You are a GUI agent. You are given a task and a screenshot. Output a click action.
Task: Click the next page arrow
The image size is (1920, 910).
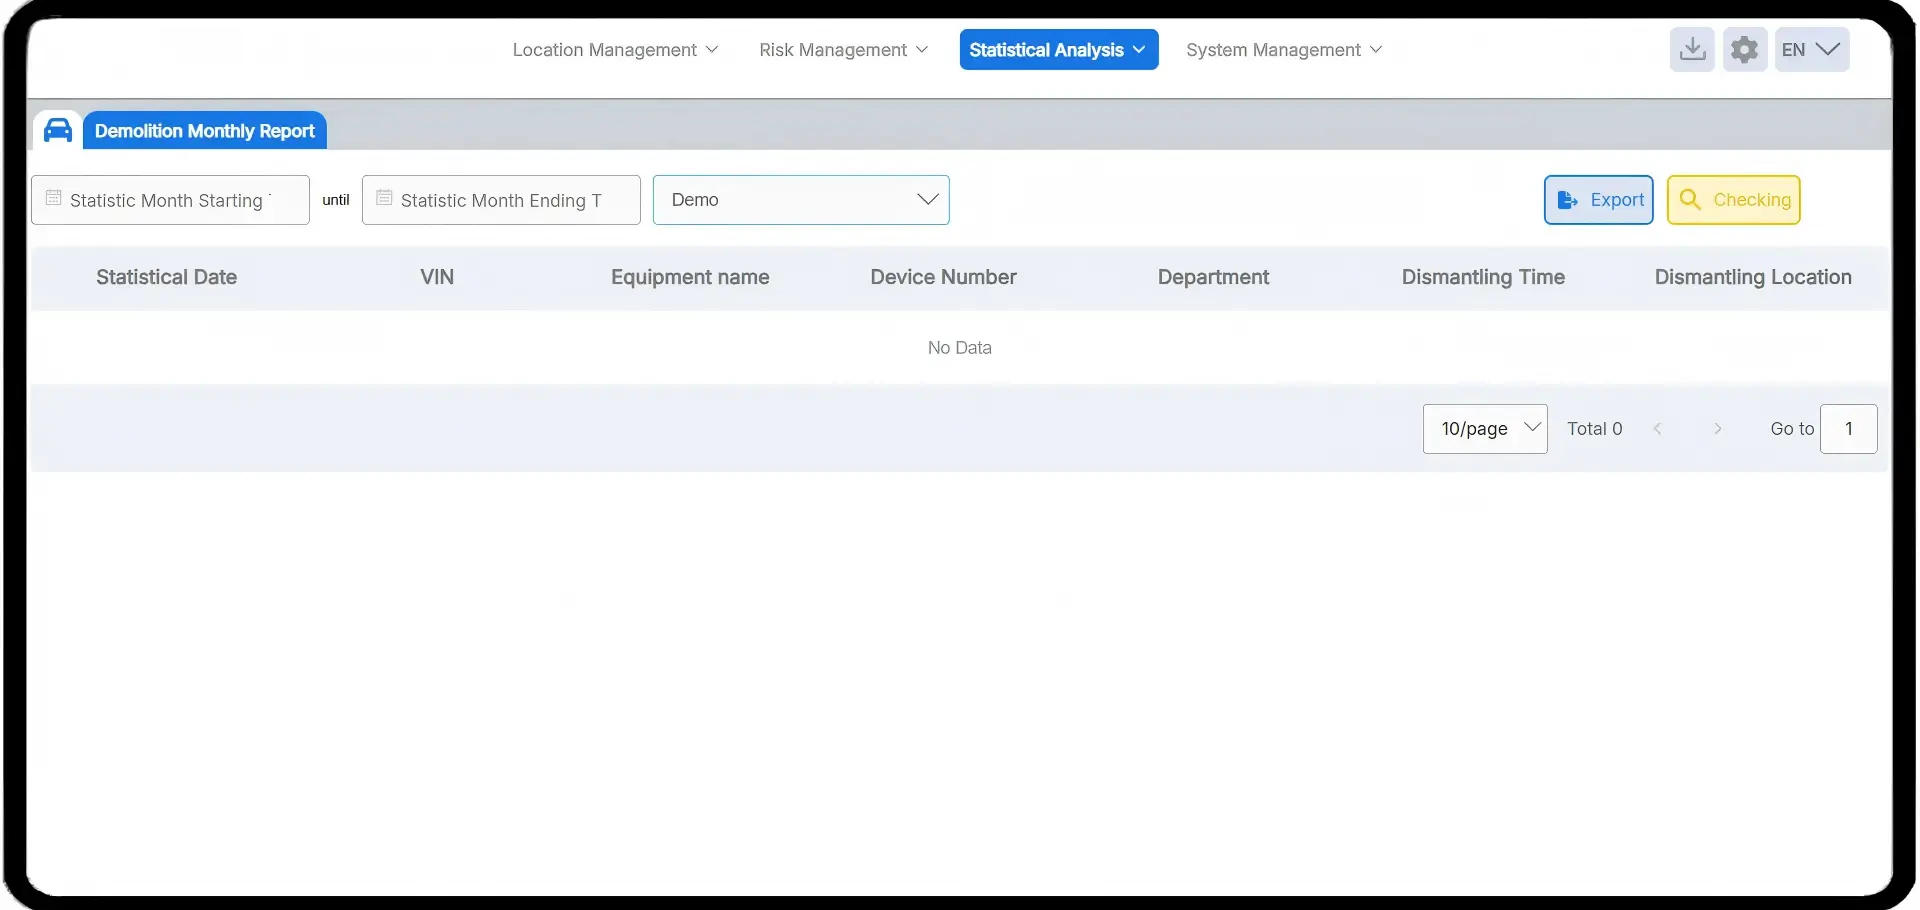point(1717,429)
